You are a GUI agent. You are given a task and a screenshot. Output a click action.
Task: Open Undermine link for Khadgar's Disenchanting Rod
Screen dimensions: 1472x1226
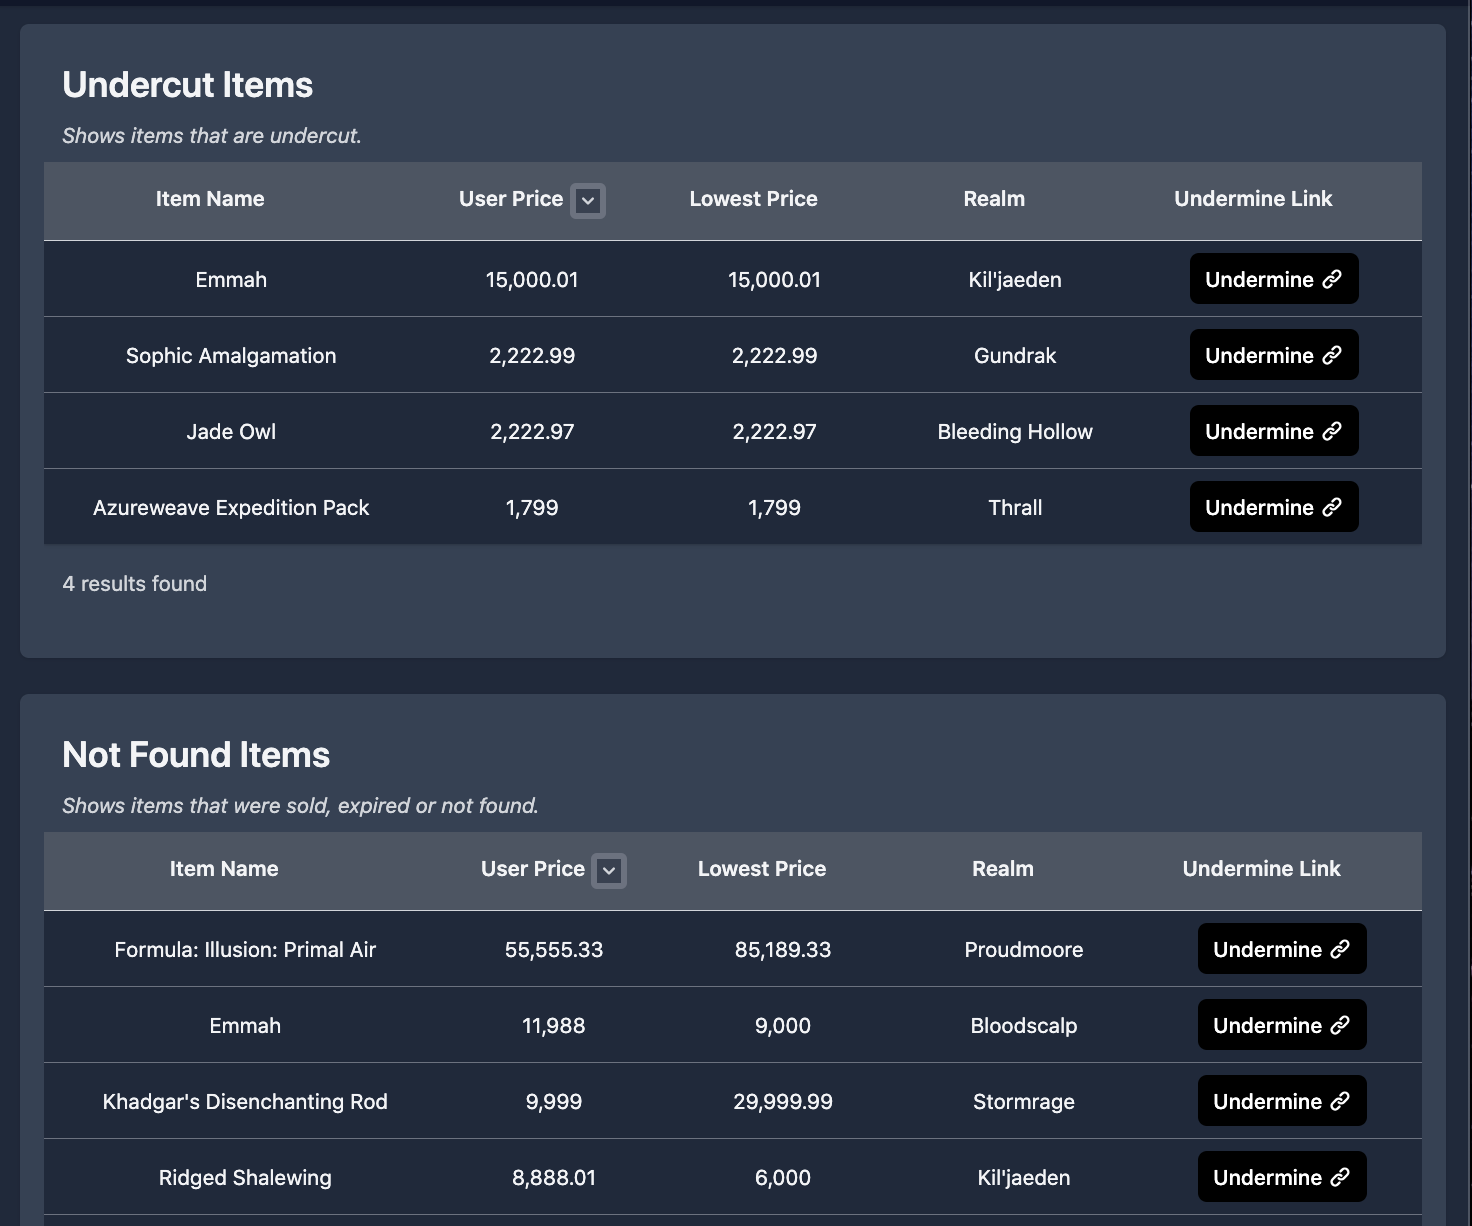coord(1282,1101)
